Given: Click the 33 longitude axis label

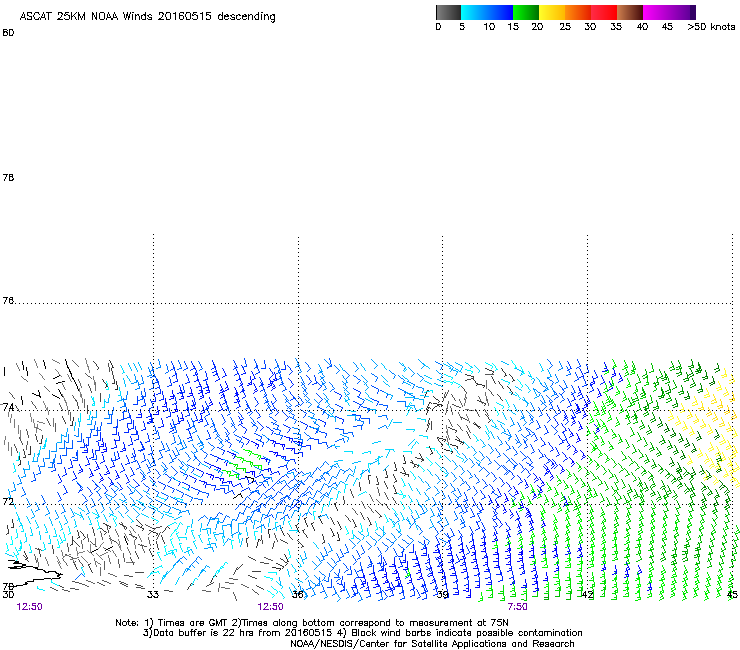Looking at the screenshot, I should [152, 594].
